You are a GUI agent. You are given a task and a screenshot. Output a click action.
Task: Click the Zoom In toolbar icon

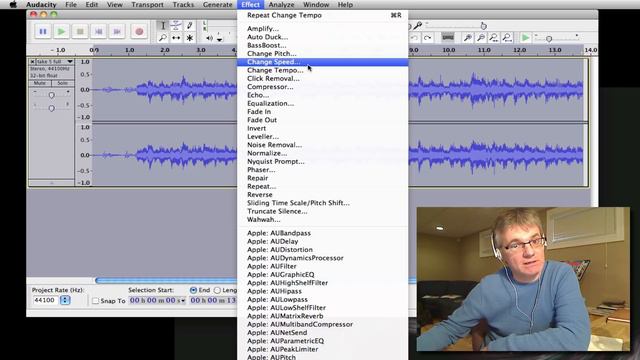point(468,38)
